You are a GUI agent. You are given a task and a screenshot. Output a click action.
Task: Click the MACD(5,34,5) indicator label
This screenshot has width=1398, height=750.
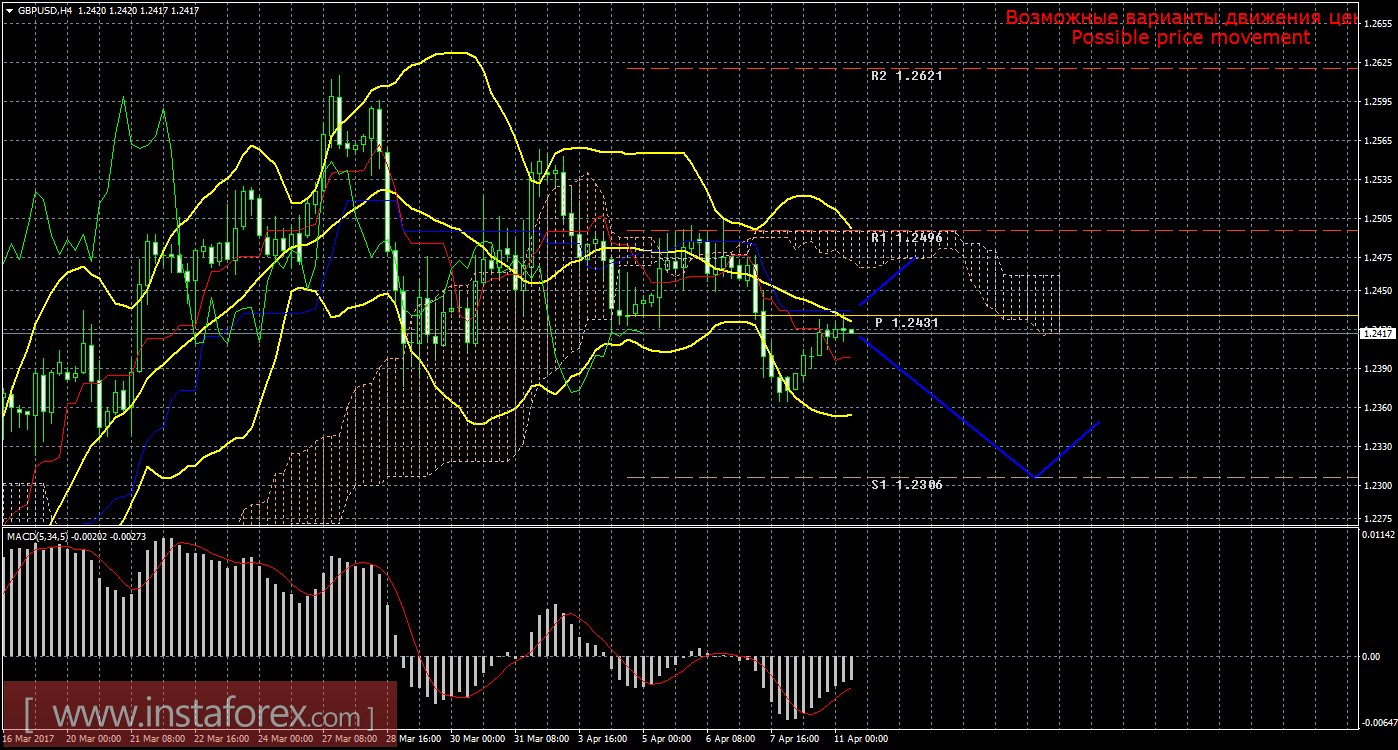pos(38,537)
